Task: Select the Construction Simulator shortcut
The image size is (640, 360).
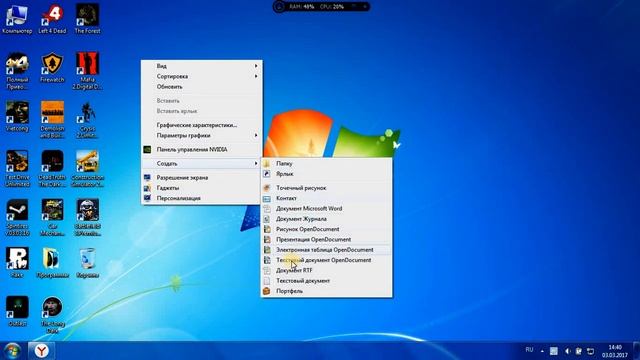Action: tap(87, 169)
